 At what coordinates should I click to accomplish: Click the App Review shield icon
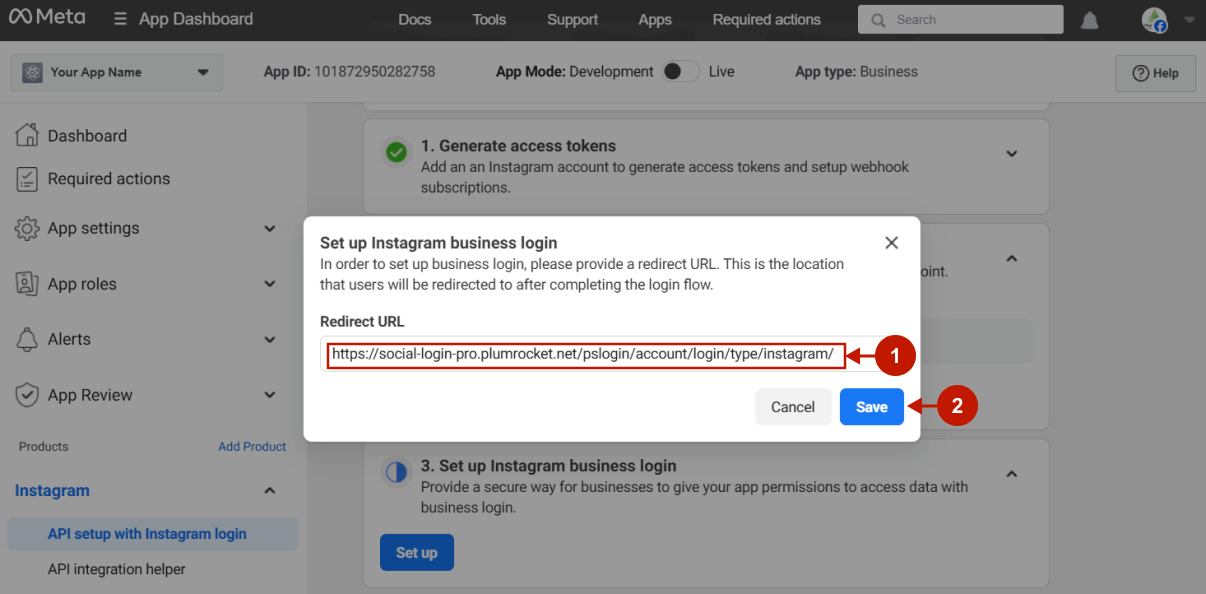27,395
